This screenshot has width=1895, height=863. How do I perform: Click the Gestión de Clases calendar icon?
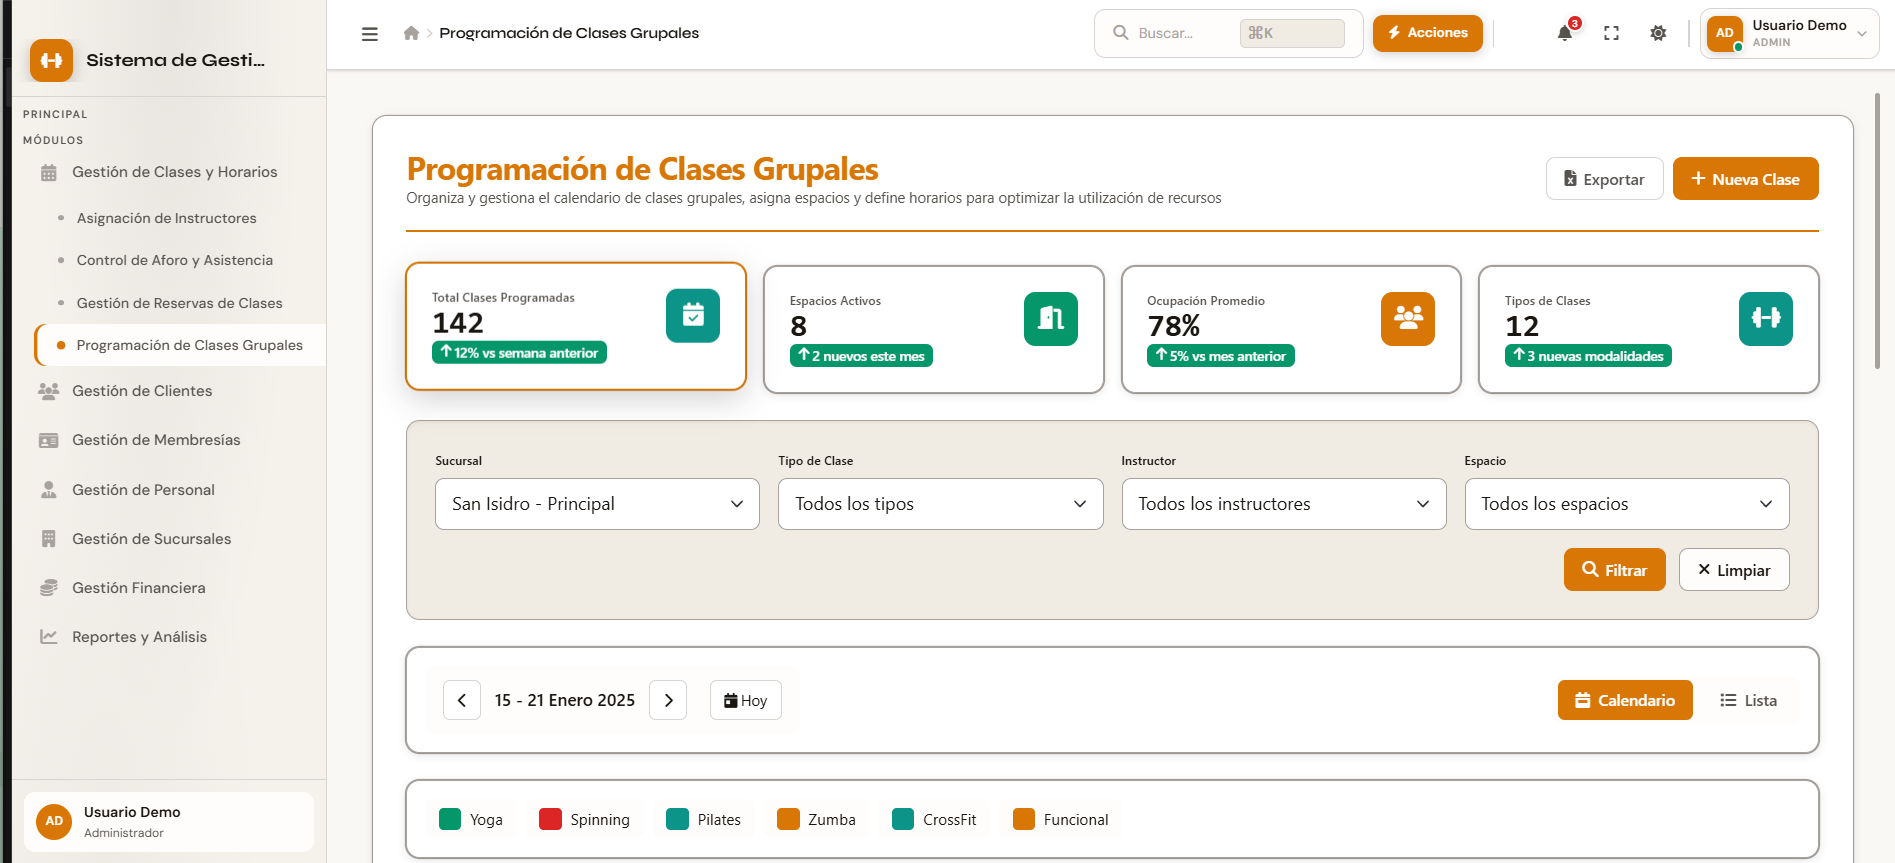[48, 172]
